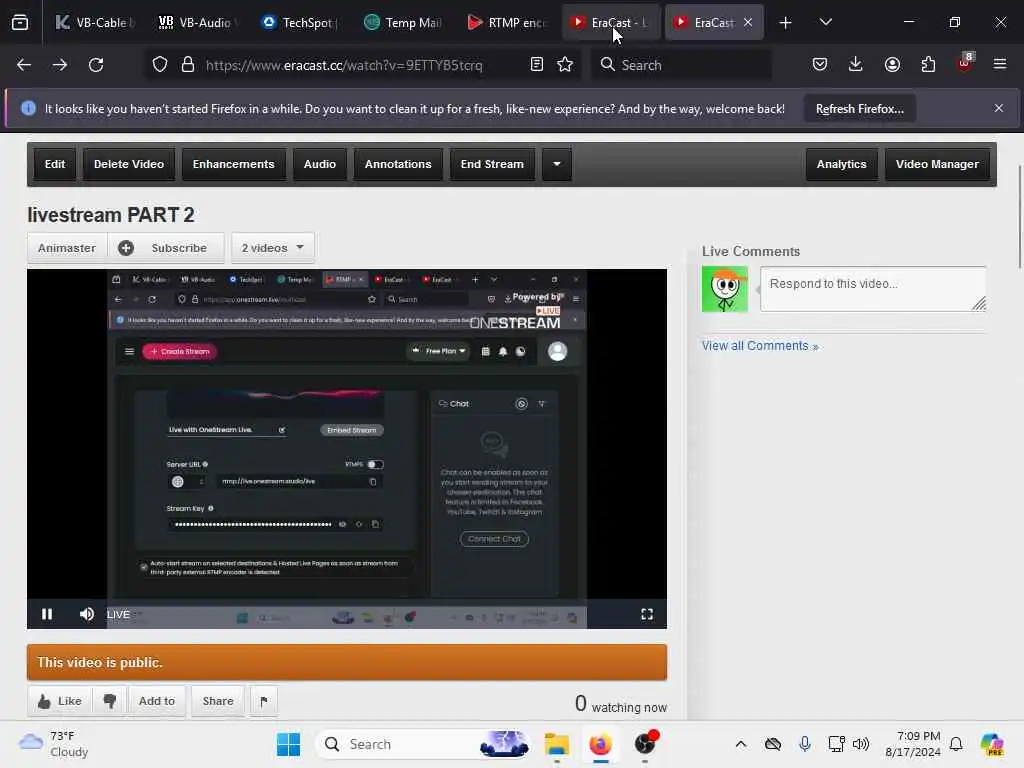Switch to the VB-Cable tab

point(95,22)
